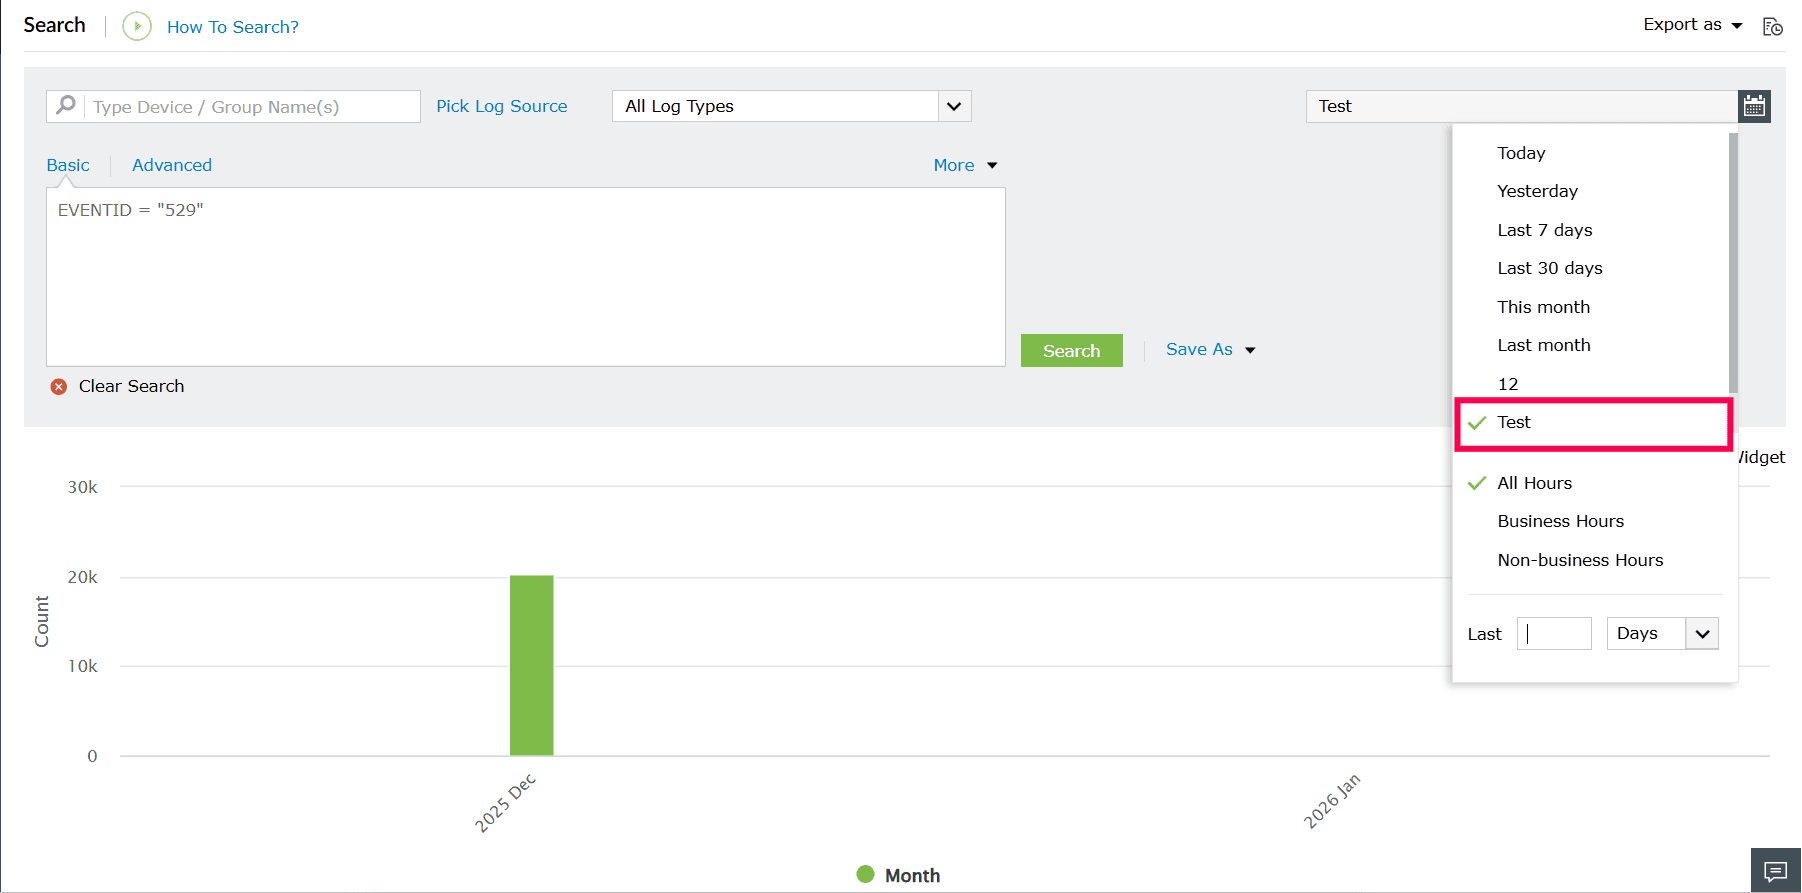Toggle the green Month legend marker

(x=866, y=874)
